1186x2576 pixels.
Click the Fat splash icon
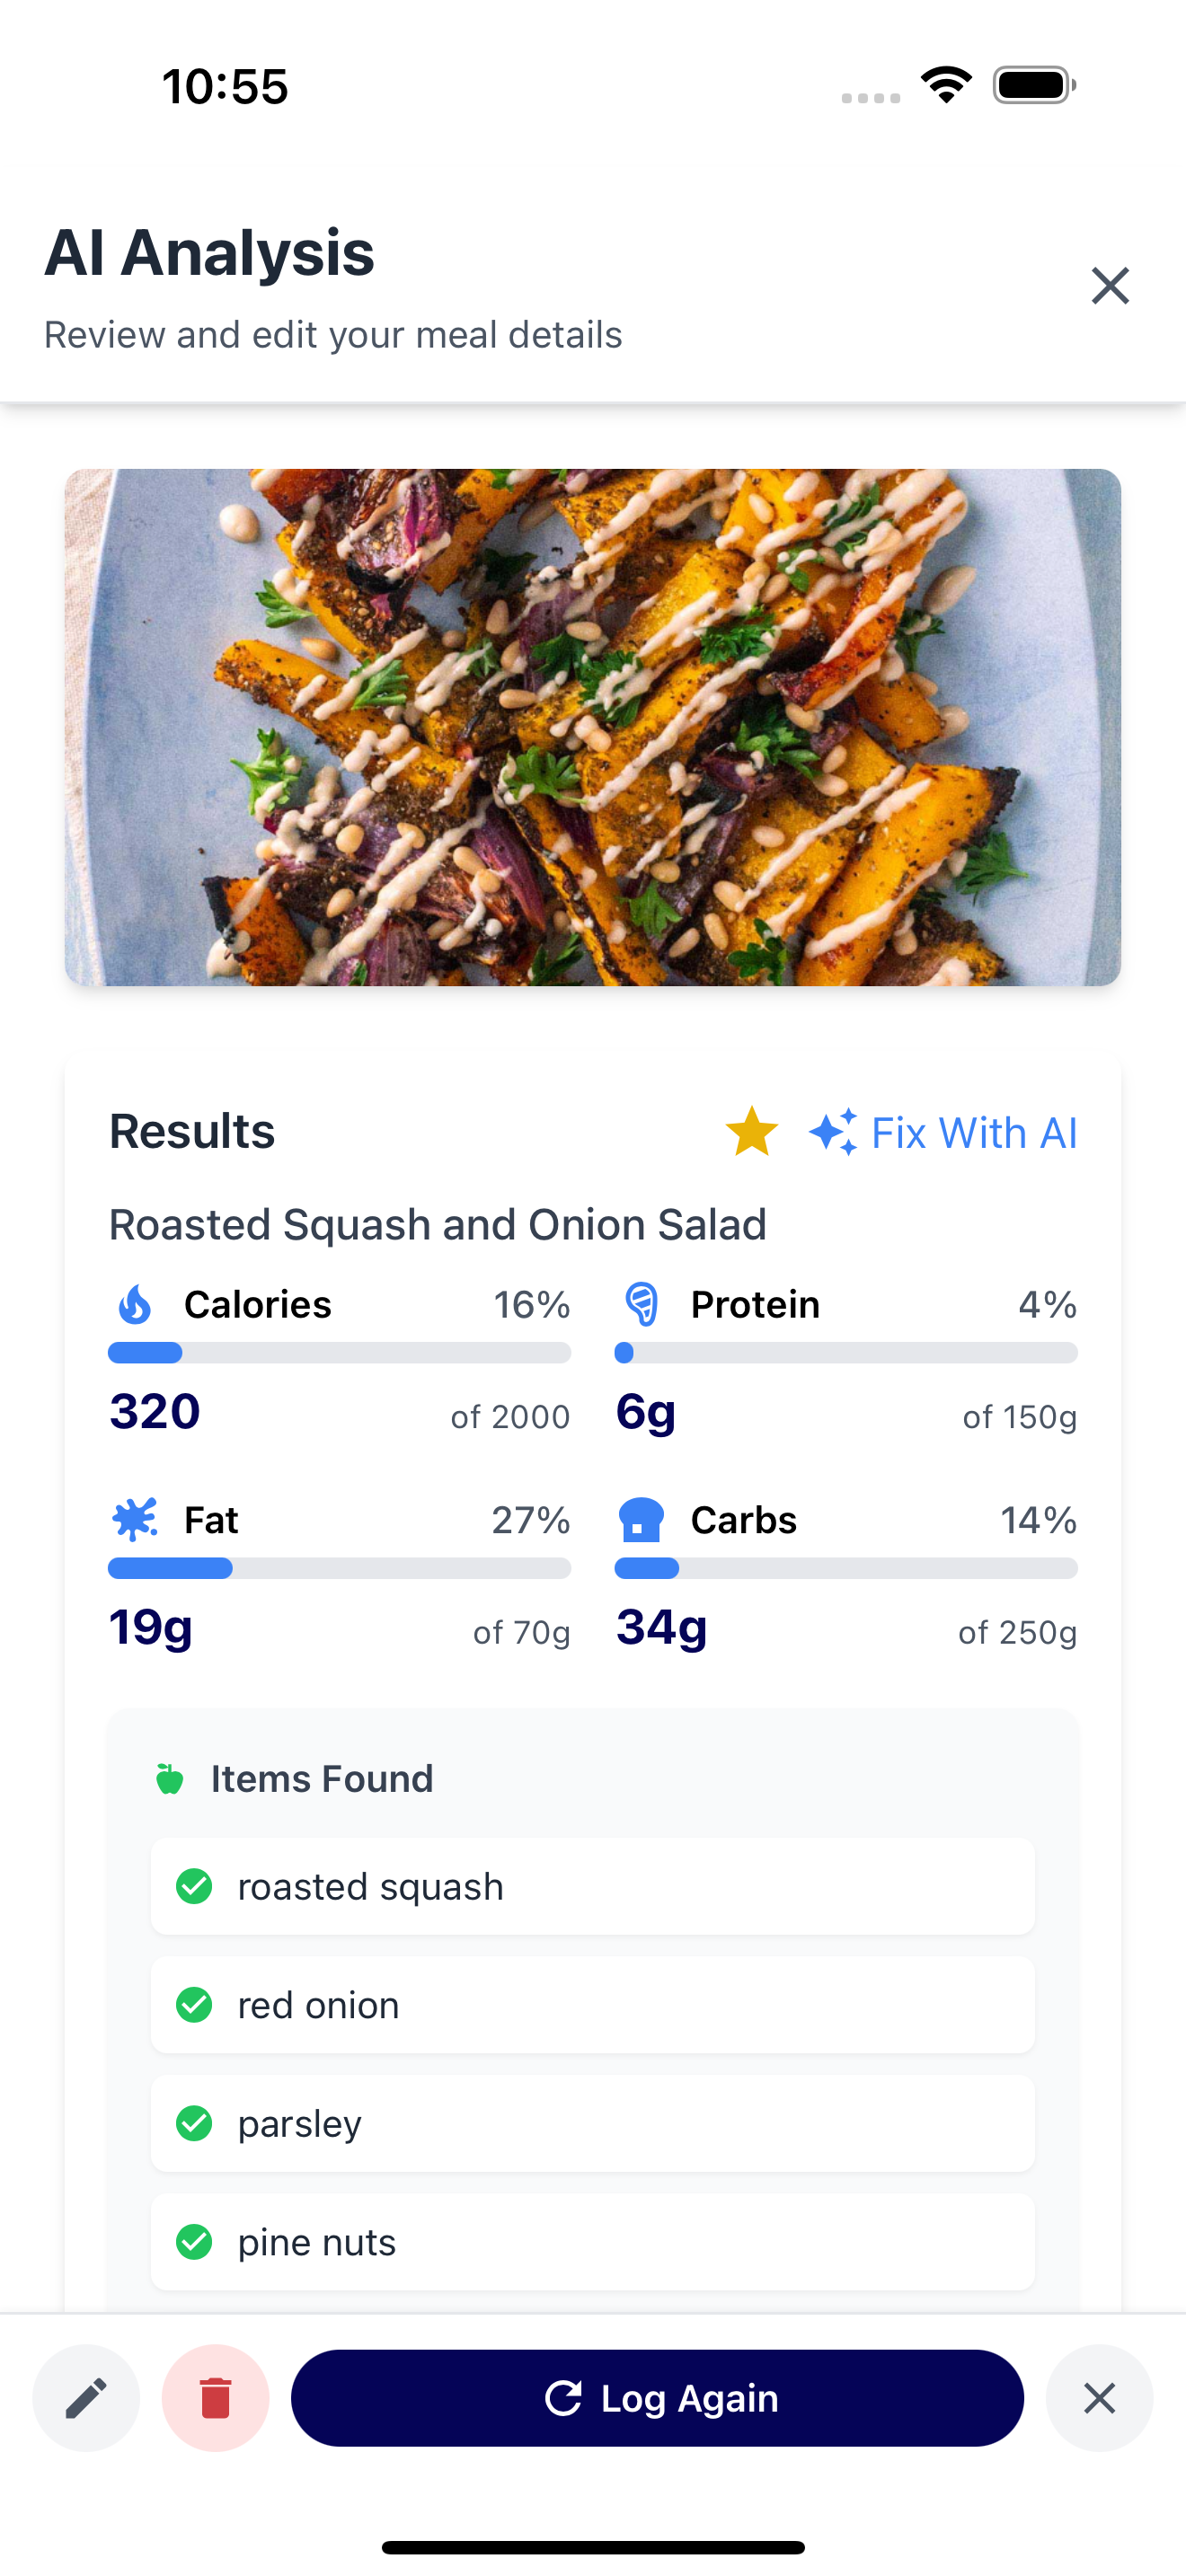[x=135, y=1519]
